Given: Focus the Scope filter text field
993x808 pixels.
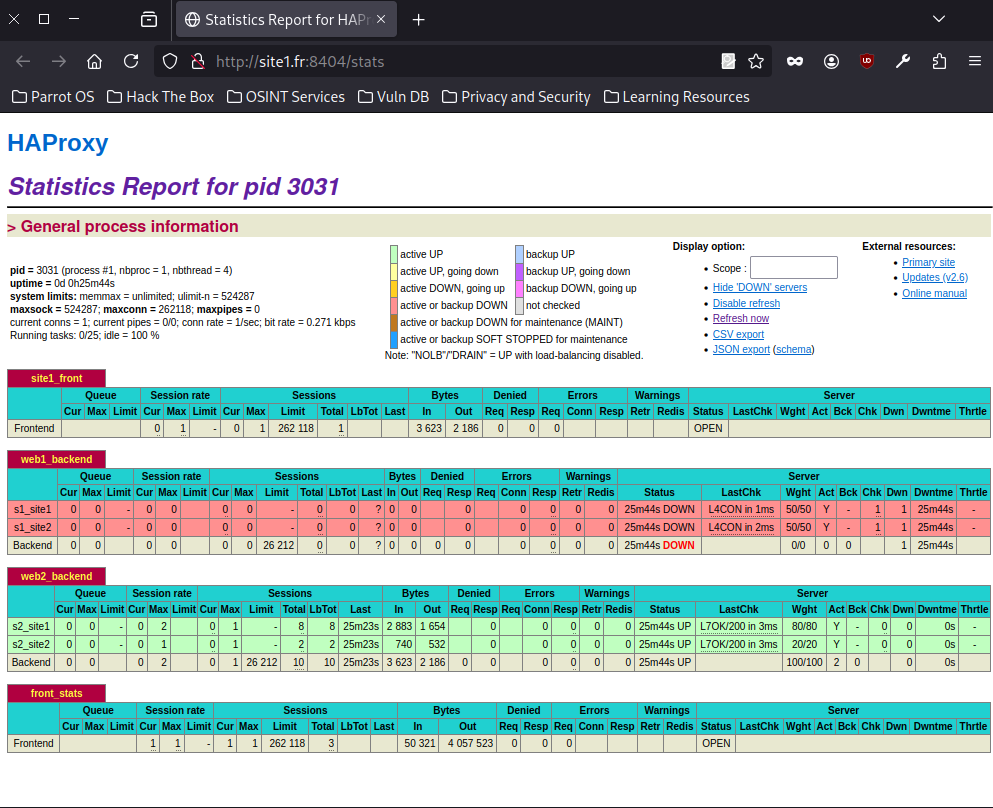Looking at the screenshot, I should [794, 267].
